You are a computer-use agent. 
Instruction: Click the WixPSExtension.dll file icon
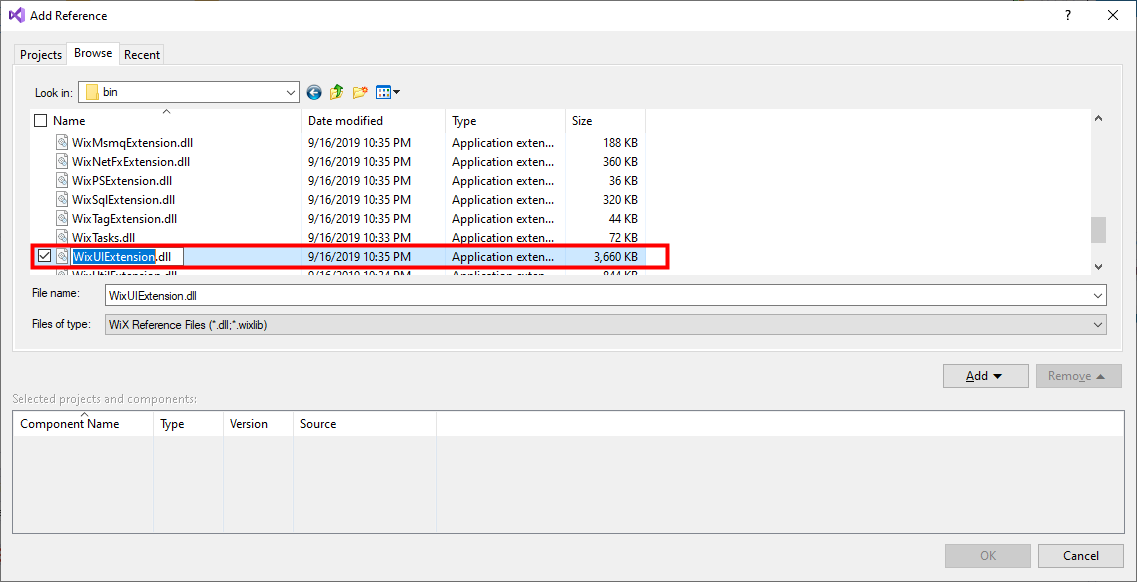[63, 180]
